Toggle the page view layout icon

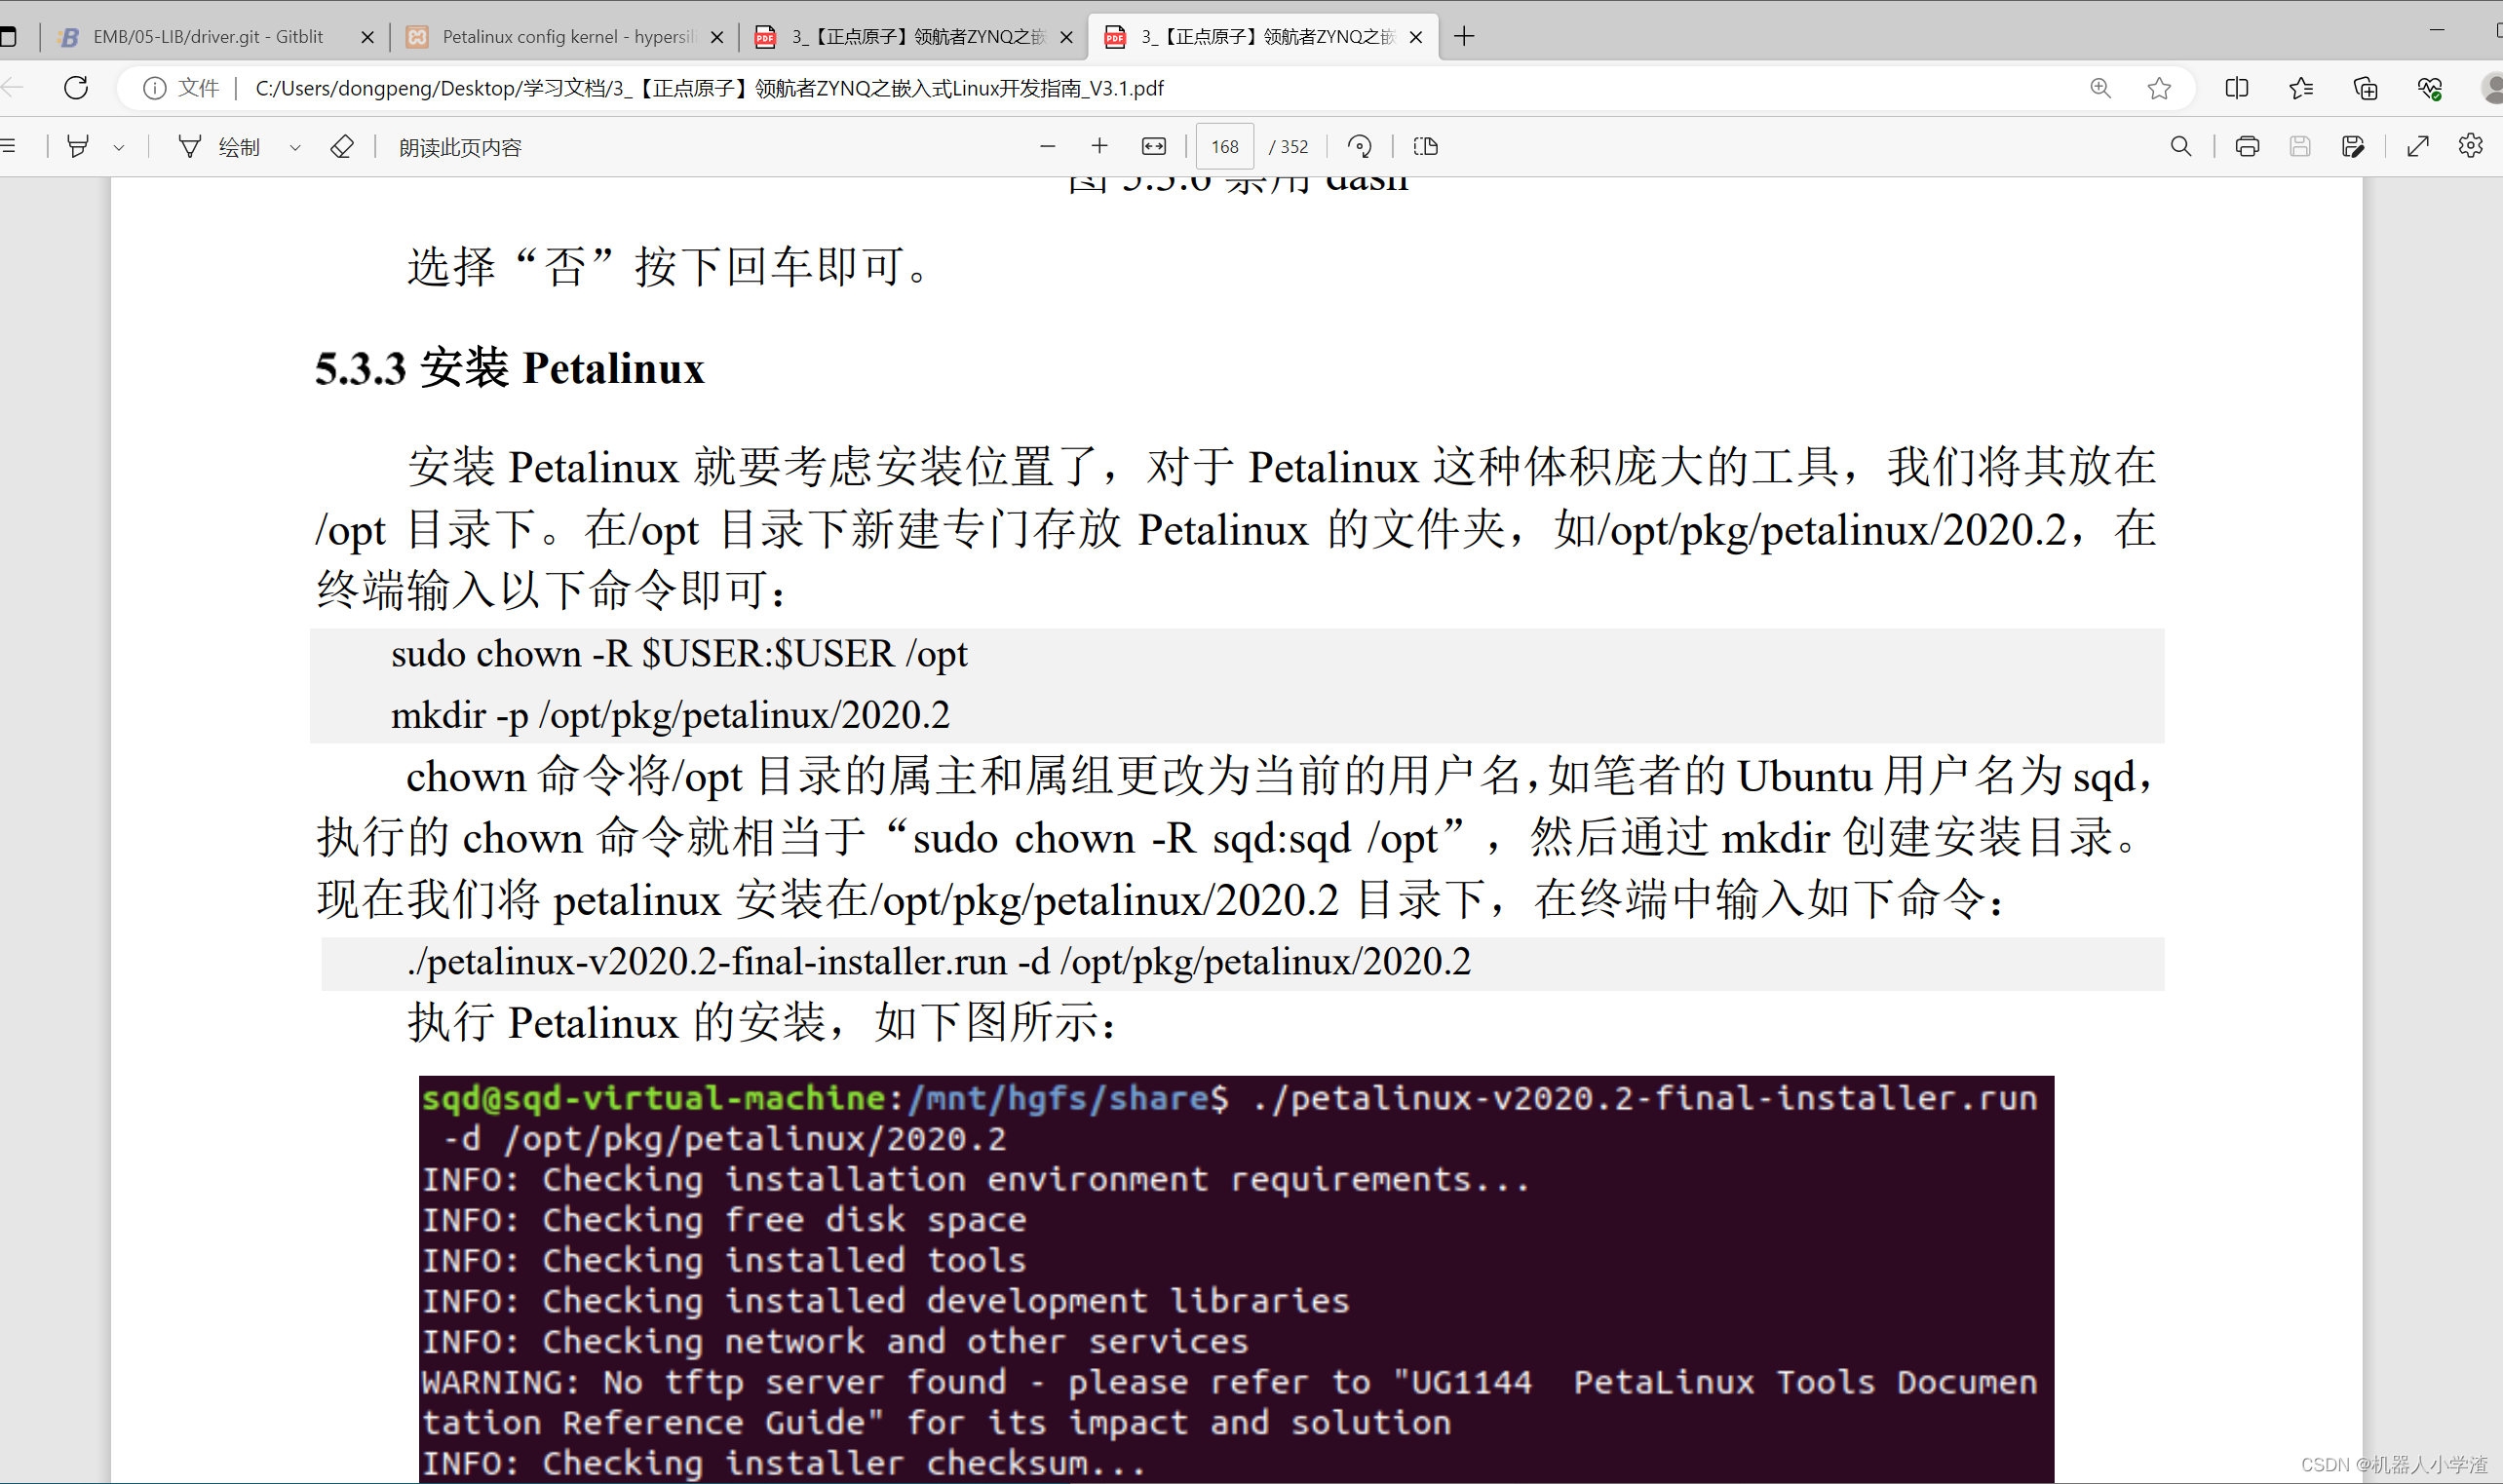(1425, 147)
